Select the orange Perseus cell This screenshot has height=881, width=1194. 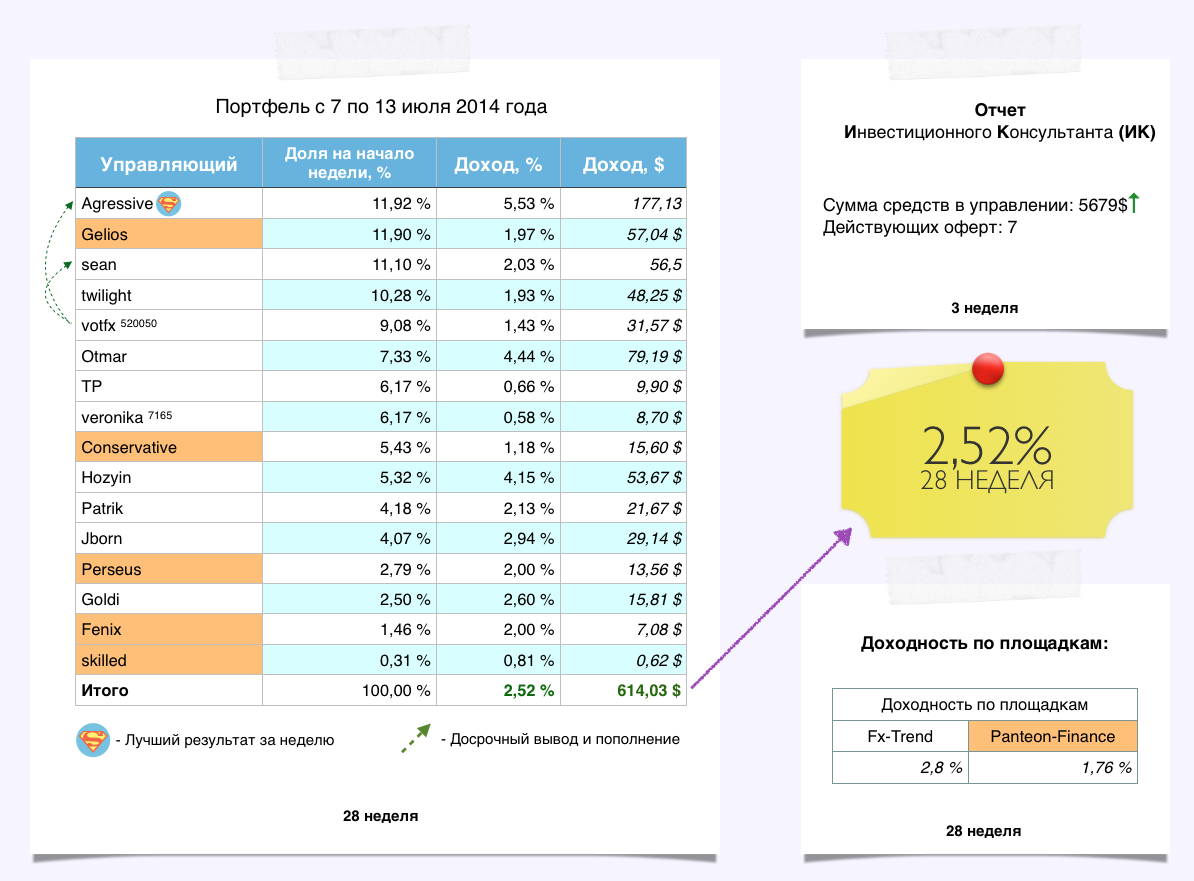(169, 569)
